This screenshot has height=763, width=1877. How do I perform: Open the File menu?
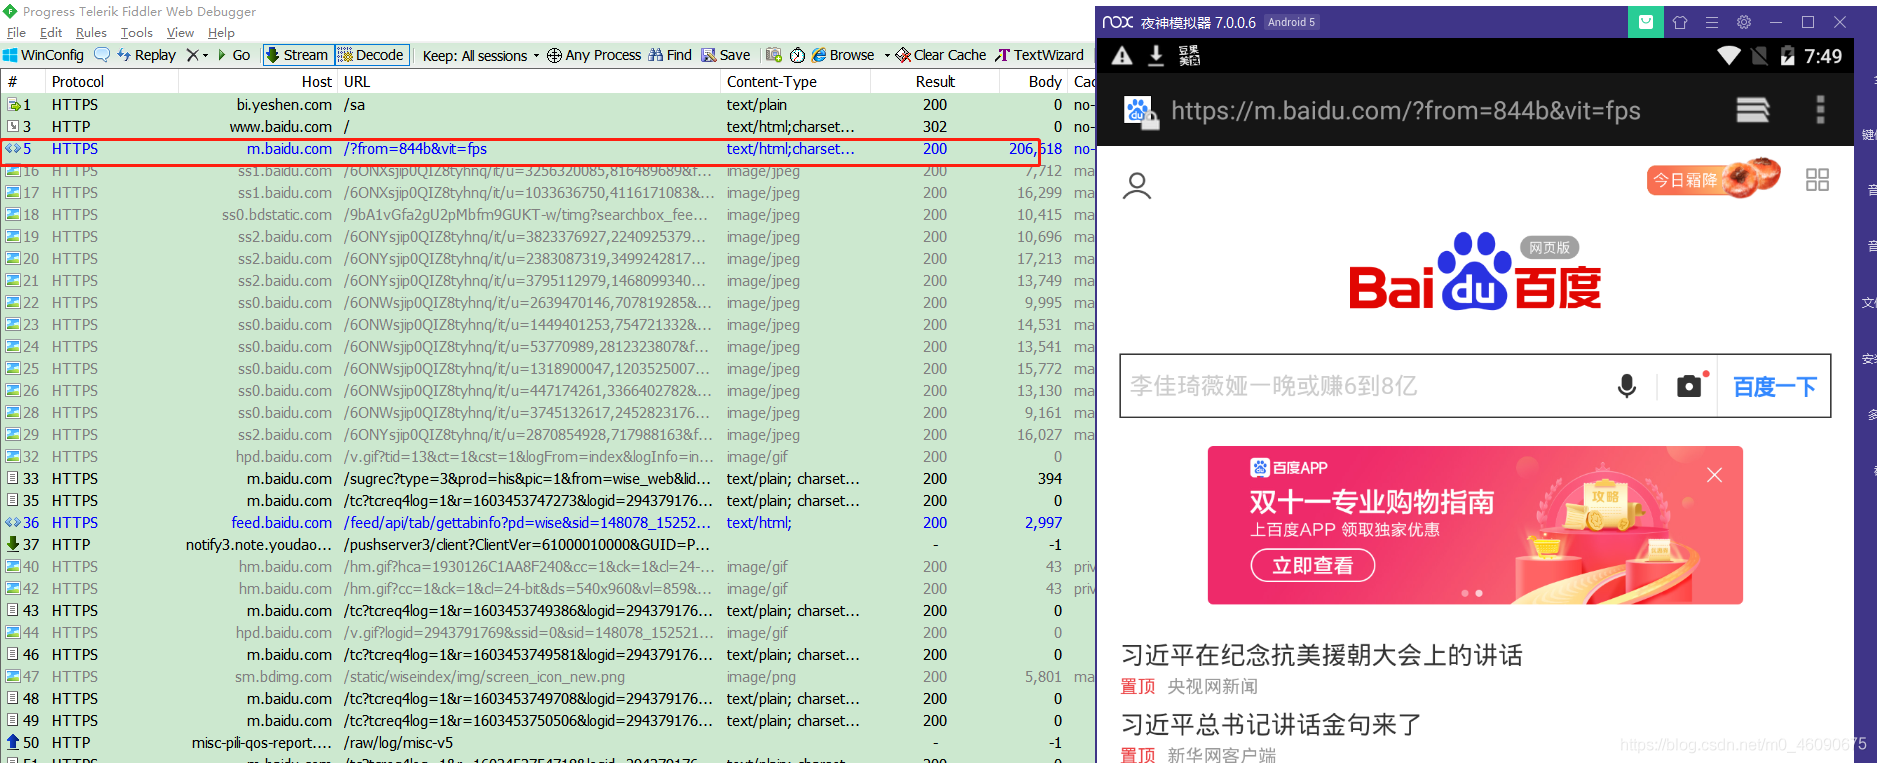(16, 33)
